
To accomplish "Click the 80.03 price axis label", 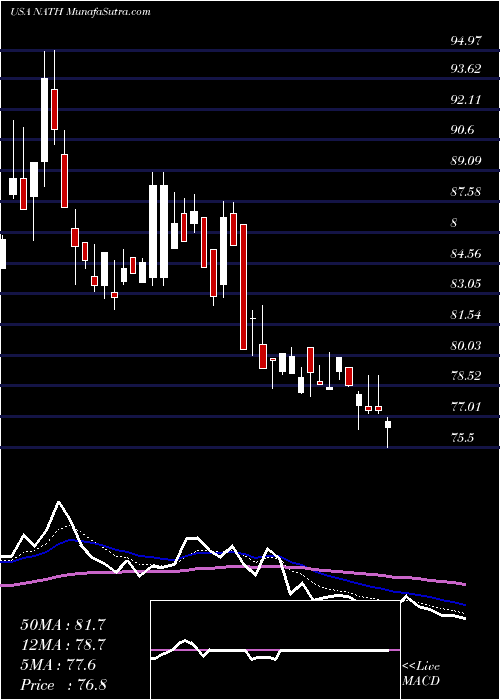I will tap(466, 346).
